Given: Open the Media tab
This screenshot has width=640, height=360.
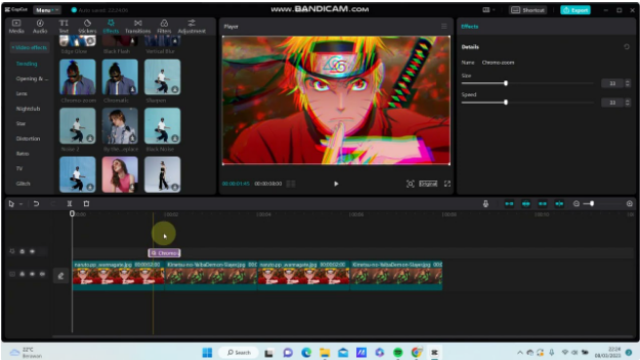Looking at the screenshot, I should click(16, 26).
